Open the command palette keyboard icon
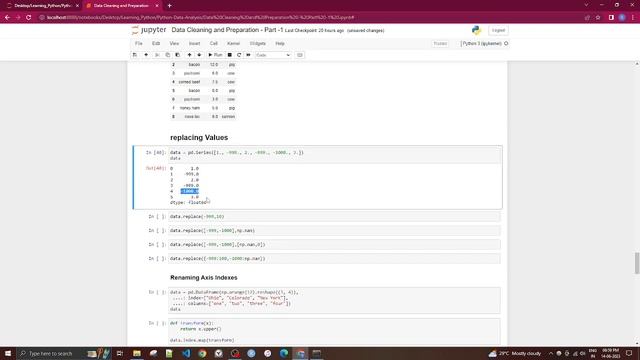This screenshot has height=360, width=640. (x=300, y=55)
